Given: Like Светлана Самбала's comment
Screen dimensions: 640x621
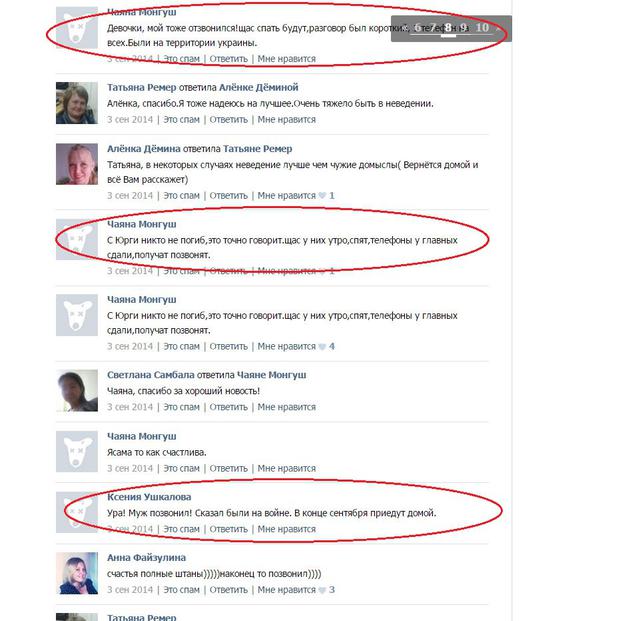Looking at the screenshot, I should point(287,407).
